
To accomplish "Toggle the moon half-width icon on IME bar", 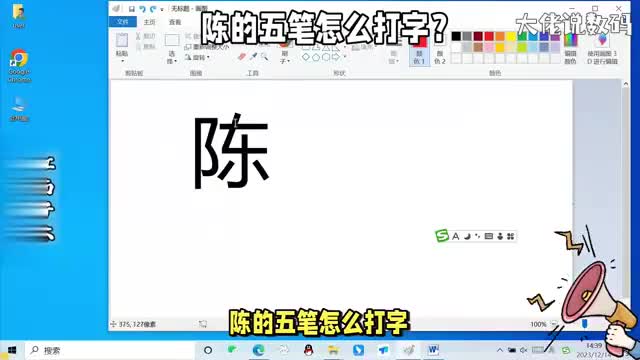I will click(x=467, y=236).
